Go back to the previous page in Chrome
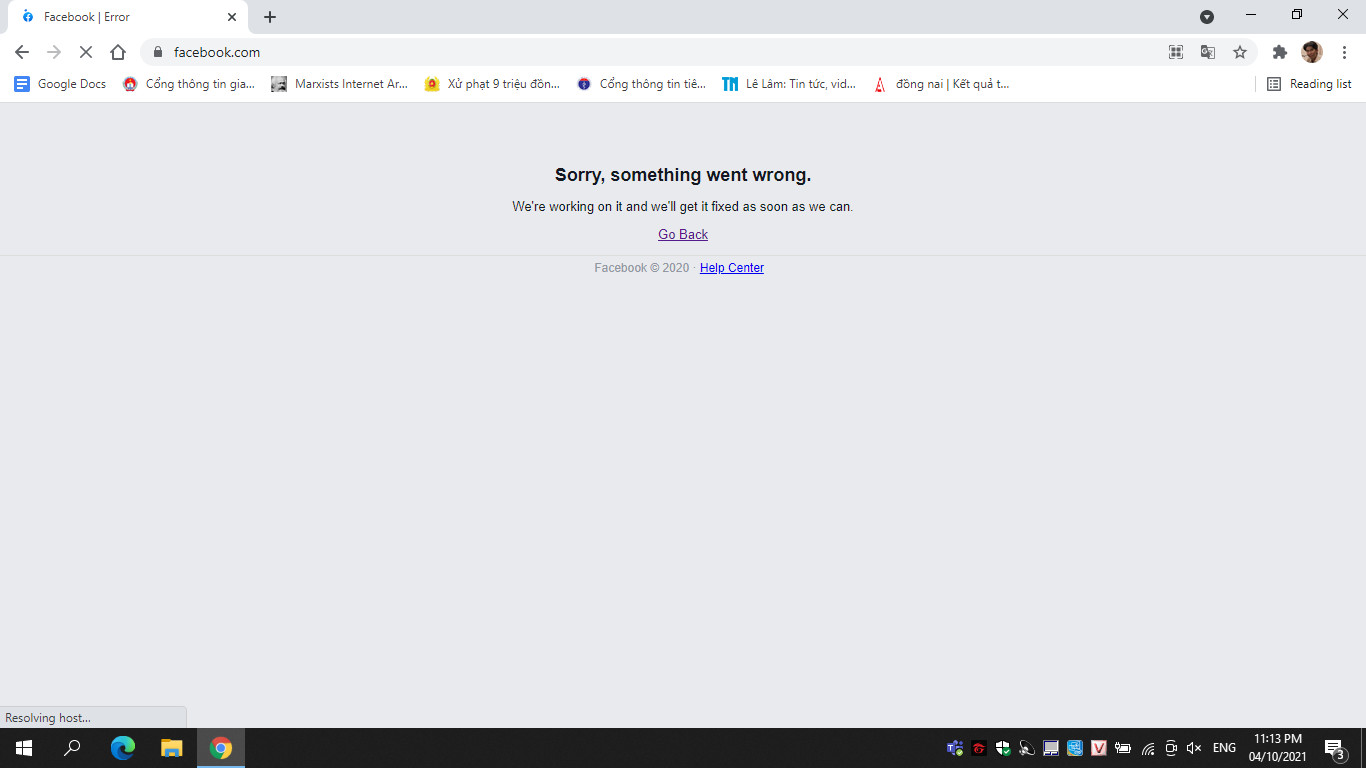 coord(22,52)
